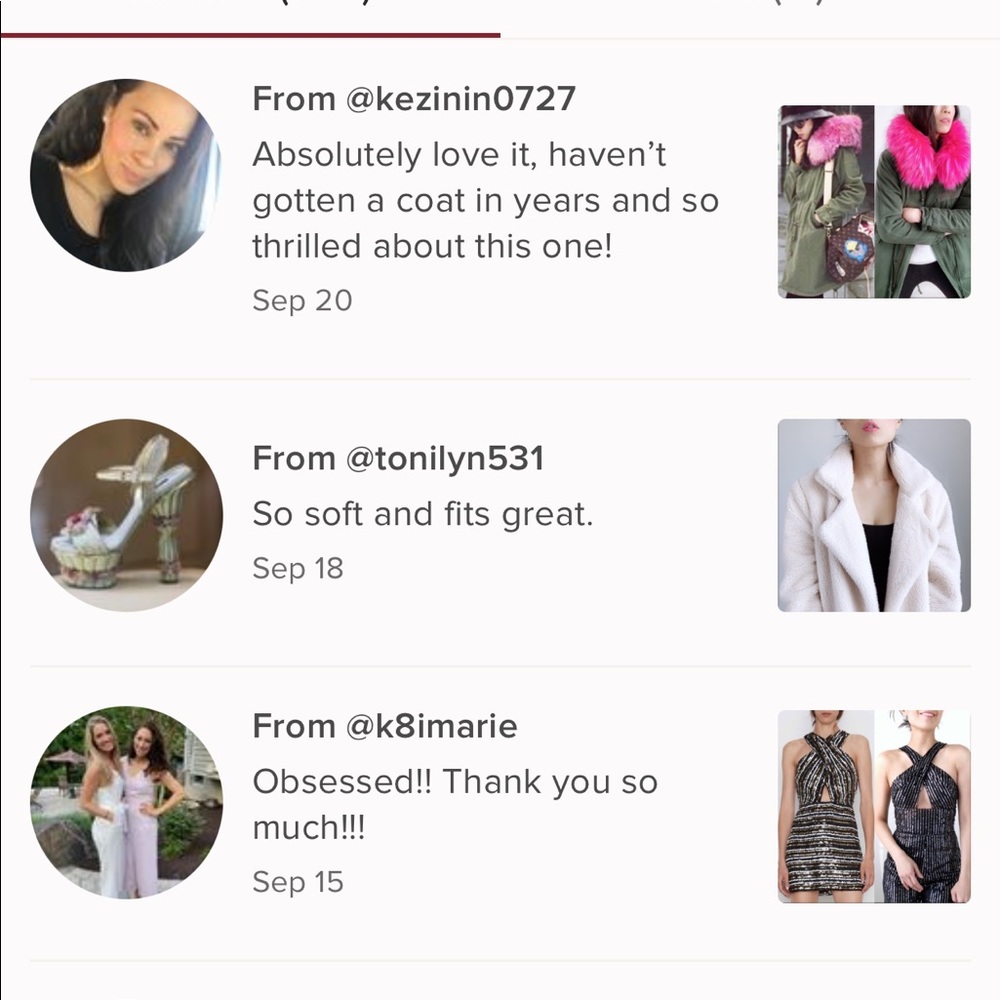Open the @k8imarie username link
1000x1000 pixels.
coord(431,726)
